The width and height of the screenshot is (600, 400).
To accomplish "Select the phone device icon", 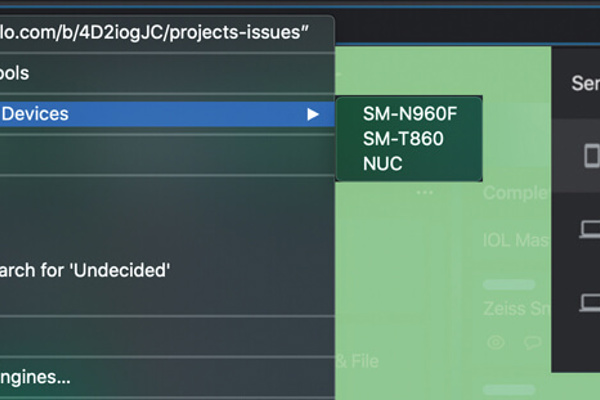I will click(592, 155).
